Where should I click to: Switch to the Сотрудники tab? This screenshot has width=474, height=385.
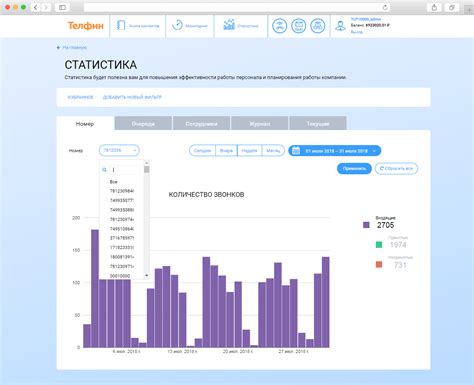coord(201,124)
